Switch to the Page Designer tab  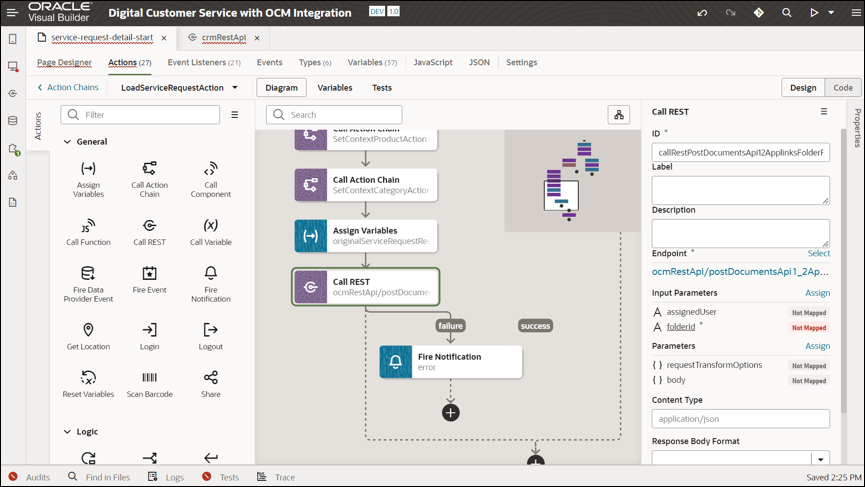tap(64, 62)
